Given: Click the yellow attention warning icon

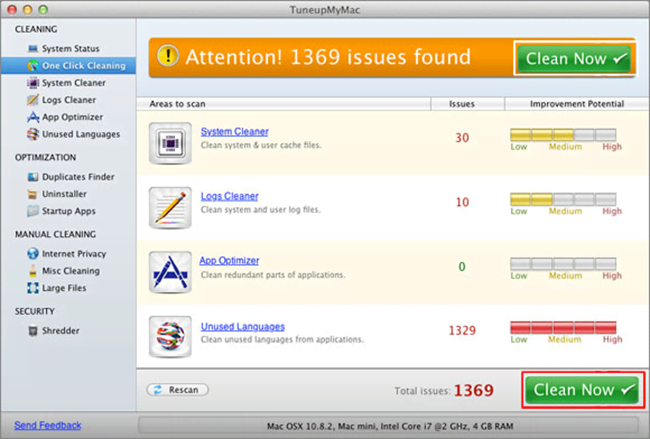Looking at the screenshot, I should (168, 56).
